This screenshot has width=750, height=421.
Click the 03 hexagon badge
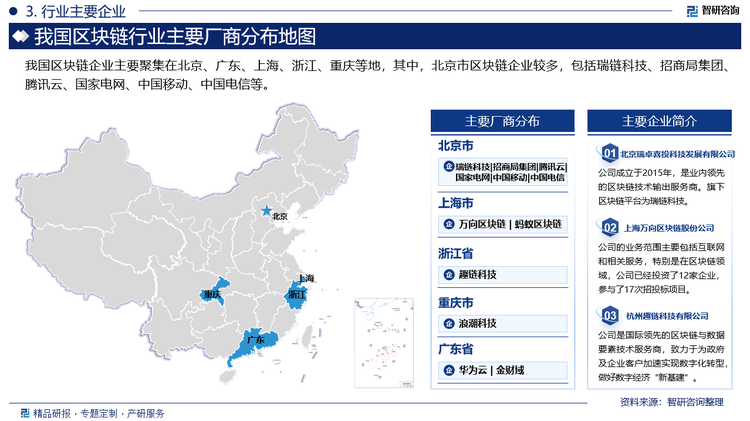(609, 316)
